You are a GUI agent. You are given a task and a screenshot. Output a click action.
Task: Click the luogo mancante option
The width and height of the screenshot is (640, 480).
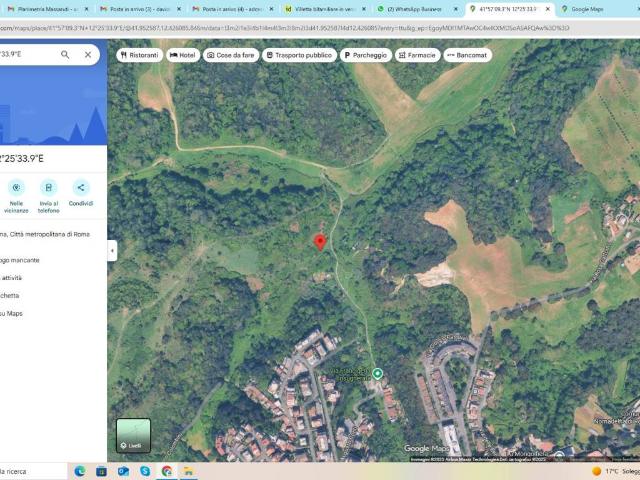[20, 260]
